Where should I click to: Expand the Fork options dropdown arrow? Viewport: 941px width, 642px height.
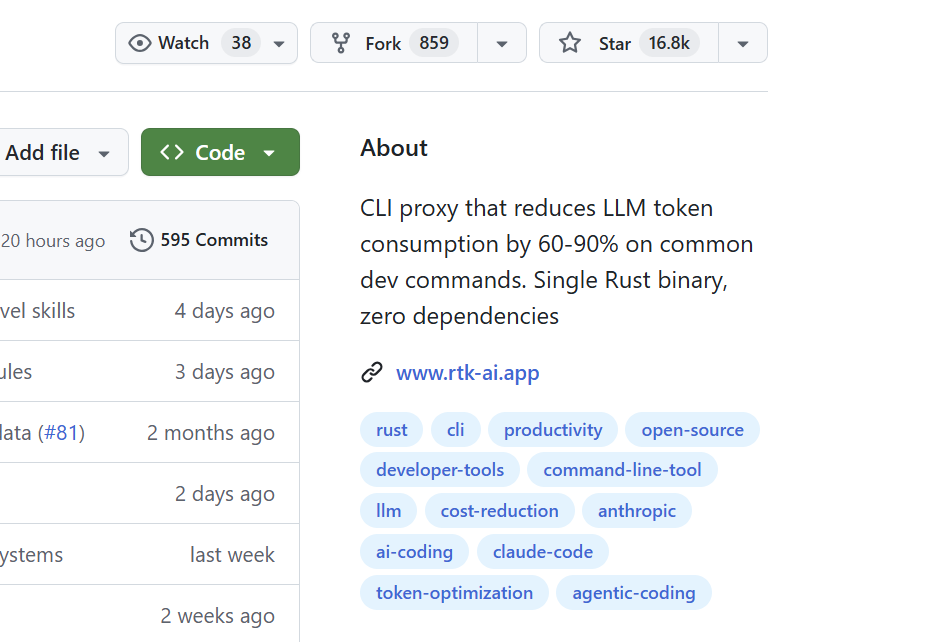pyautogui.click(x=502, y=43)
